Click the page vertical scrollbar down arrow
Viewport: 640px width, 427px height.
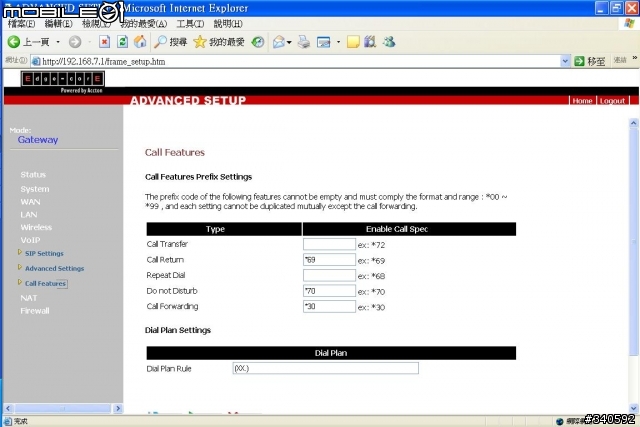633,408
